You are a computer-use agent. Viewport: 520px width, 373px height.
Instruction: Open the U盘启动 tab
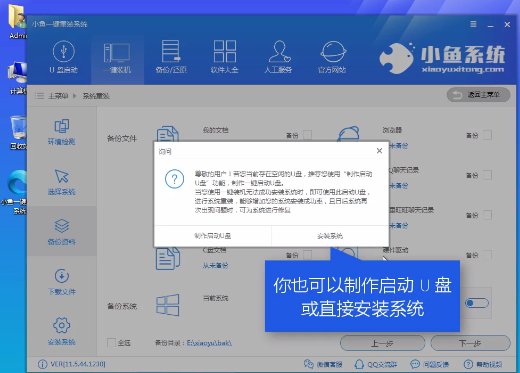[x=63, y=57]
